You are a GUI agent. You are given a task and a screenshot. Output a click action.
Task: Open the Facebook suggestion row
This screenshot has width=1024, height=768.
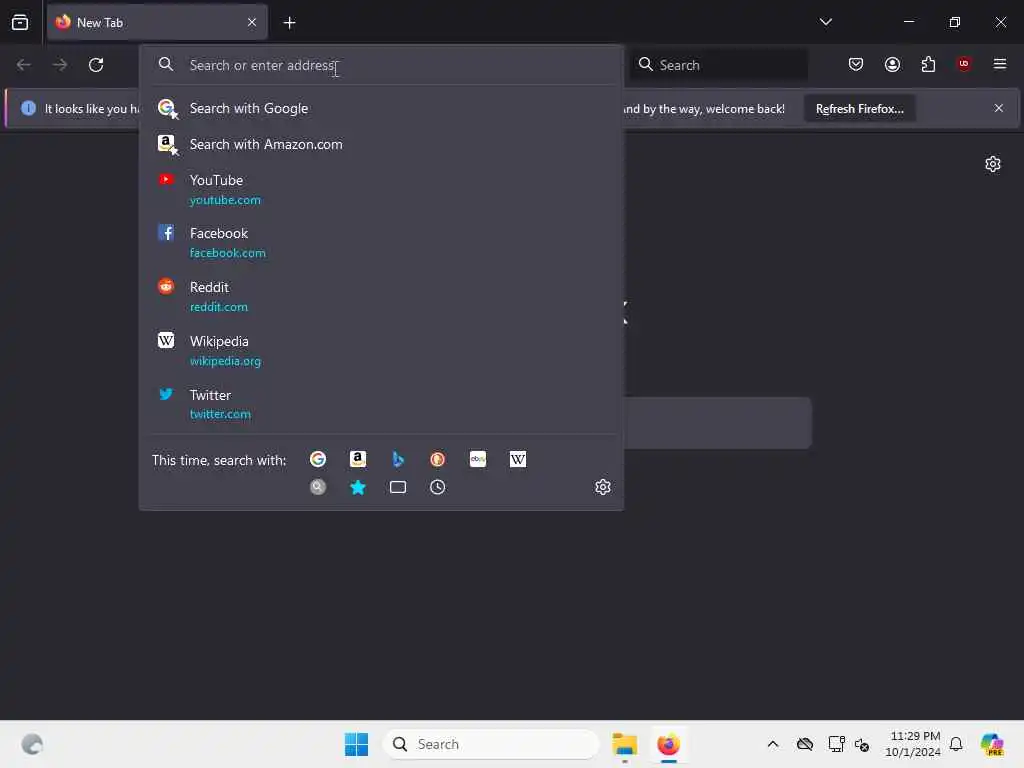(381, 243)
